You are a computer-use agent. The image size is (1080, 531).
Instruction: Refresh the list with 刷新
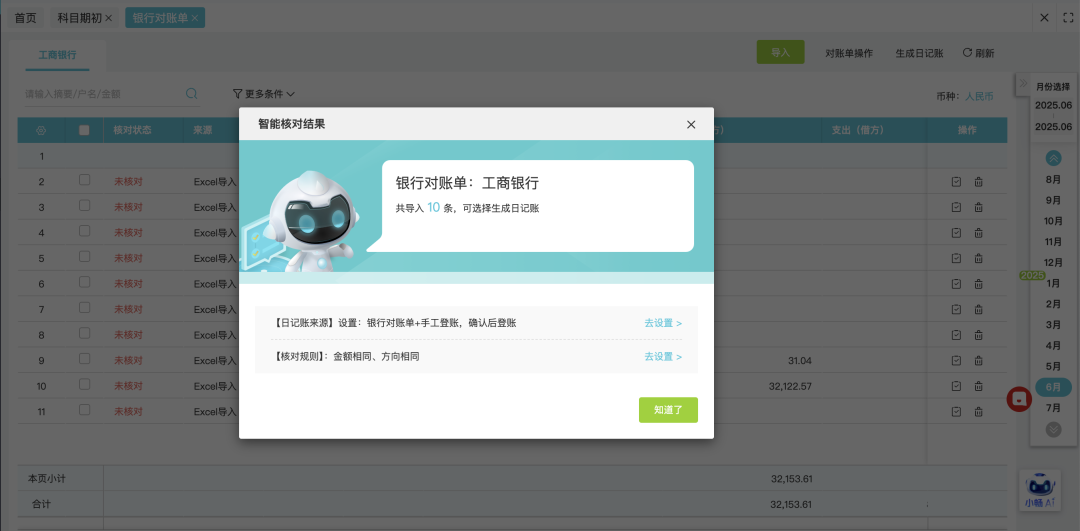coord(978,53)
